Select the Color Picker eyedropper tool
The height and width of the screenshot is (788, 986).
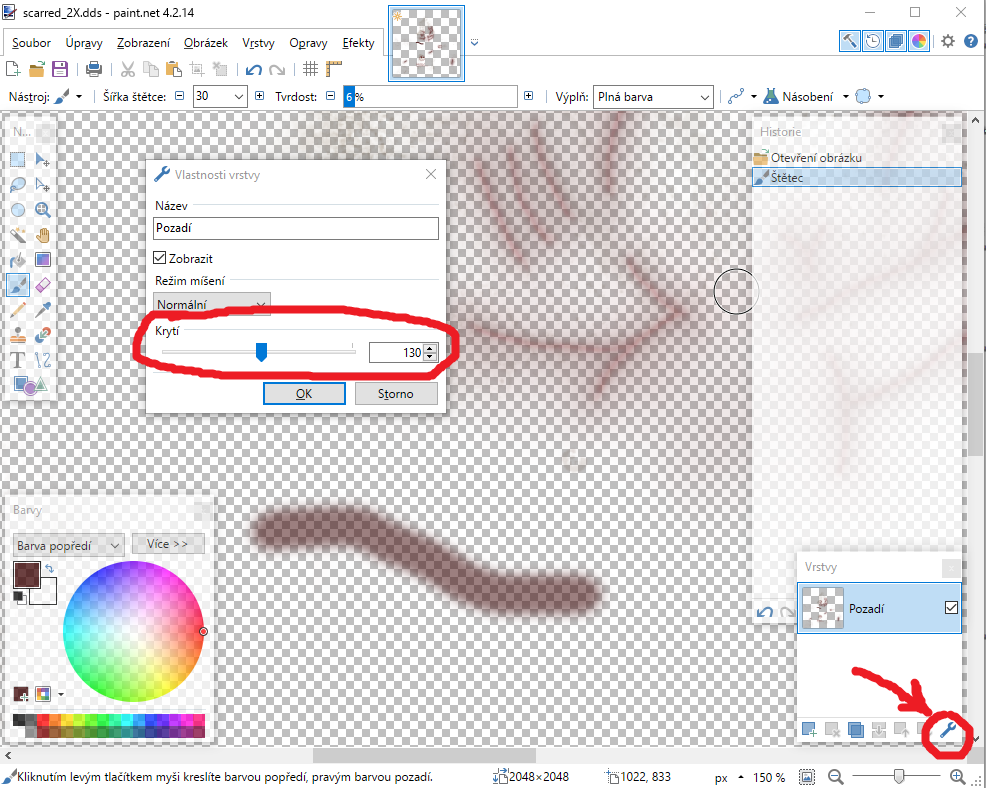tap(42, 310)
